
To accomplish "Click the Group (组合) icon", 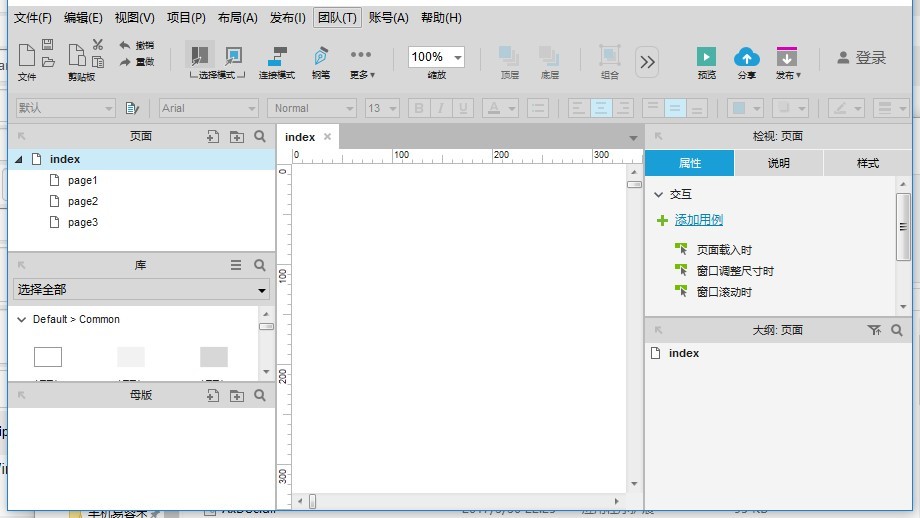I will coord(610,62).
